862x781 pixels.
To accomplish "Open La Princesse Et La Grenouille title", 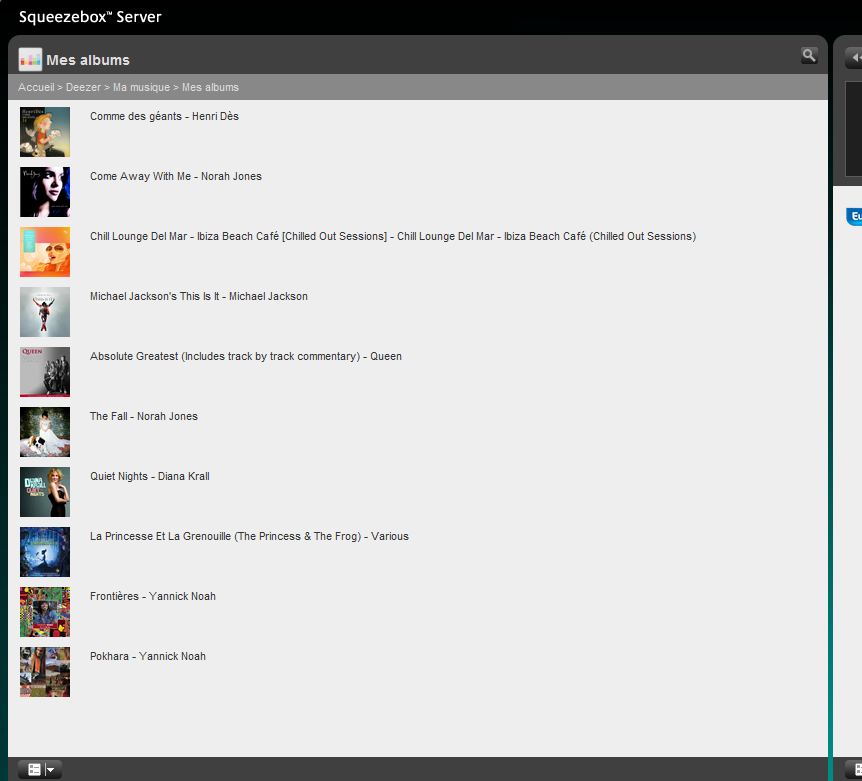I will (x=249, y=537).
